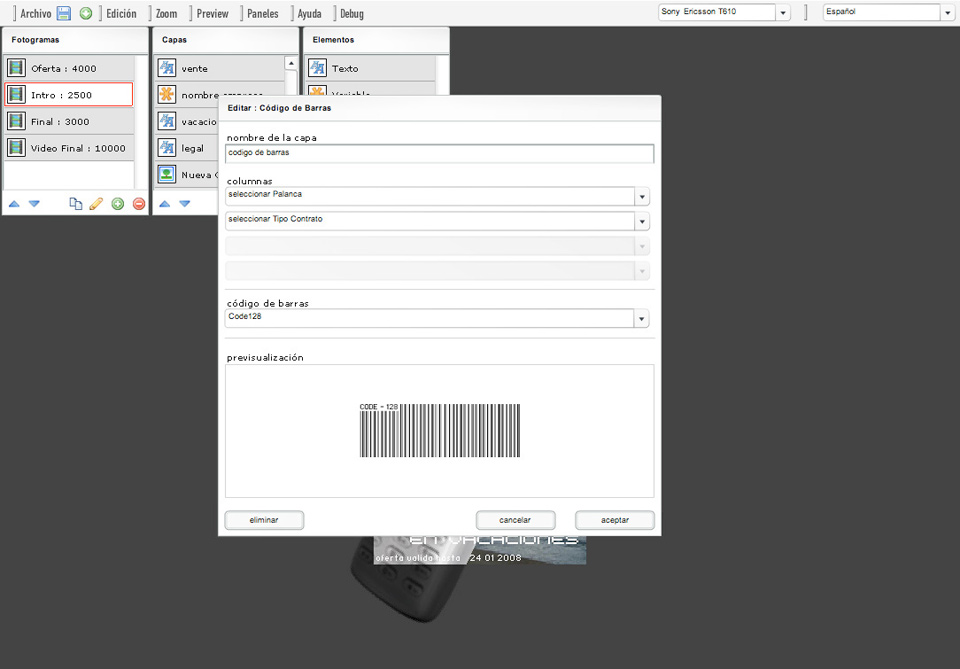Click the legal layer text icon
Screen dimensions: 960x669
[x=167, y=148]
